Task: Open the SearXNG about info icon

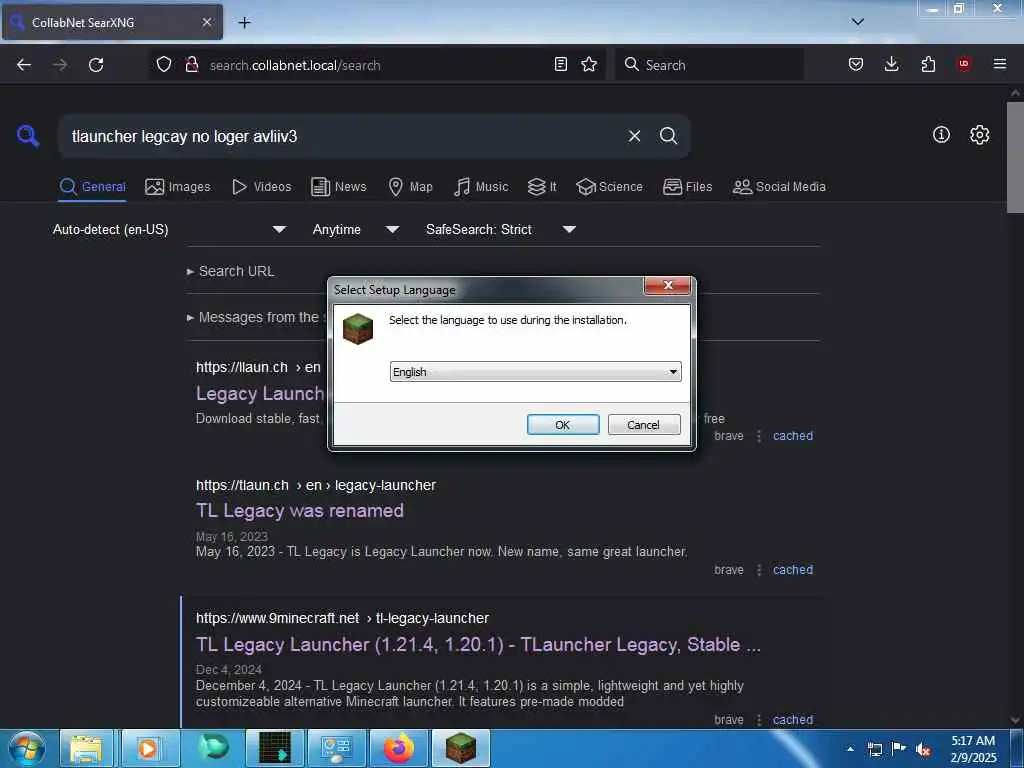Action: (941, 135)
